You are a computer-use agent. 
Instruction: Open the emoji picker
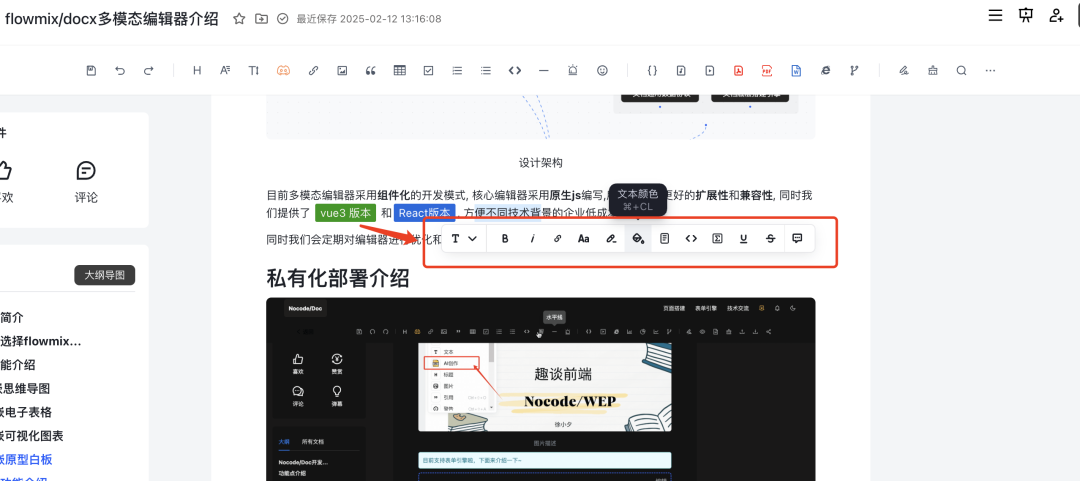(x=603, y=70)
